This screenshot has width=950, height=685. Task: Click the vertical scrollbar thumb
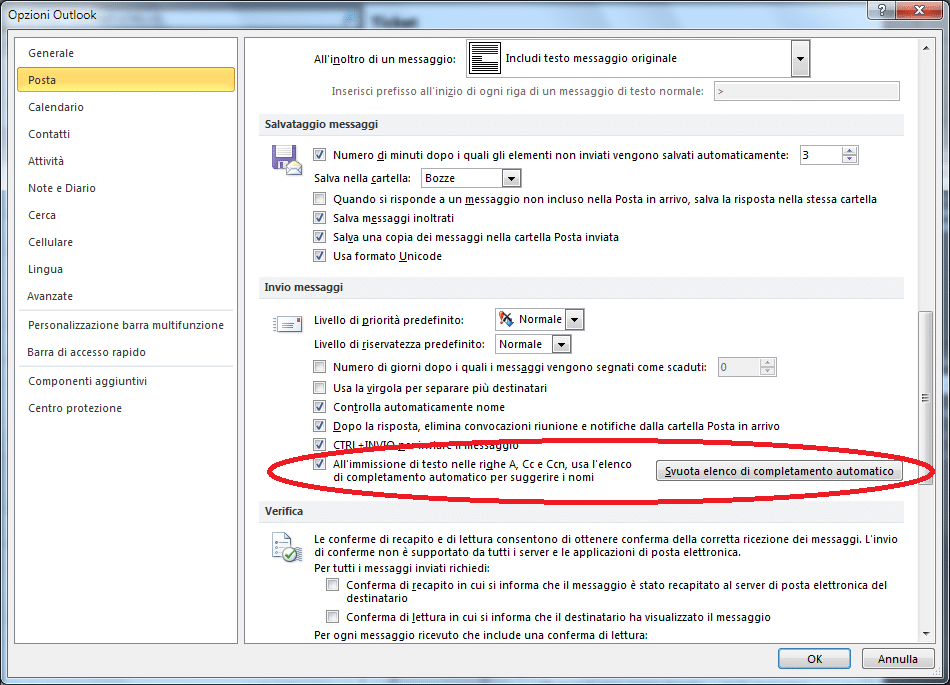[926, 398]
